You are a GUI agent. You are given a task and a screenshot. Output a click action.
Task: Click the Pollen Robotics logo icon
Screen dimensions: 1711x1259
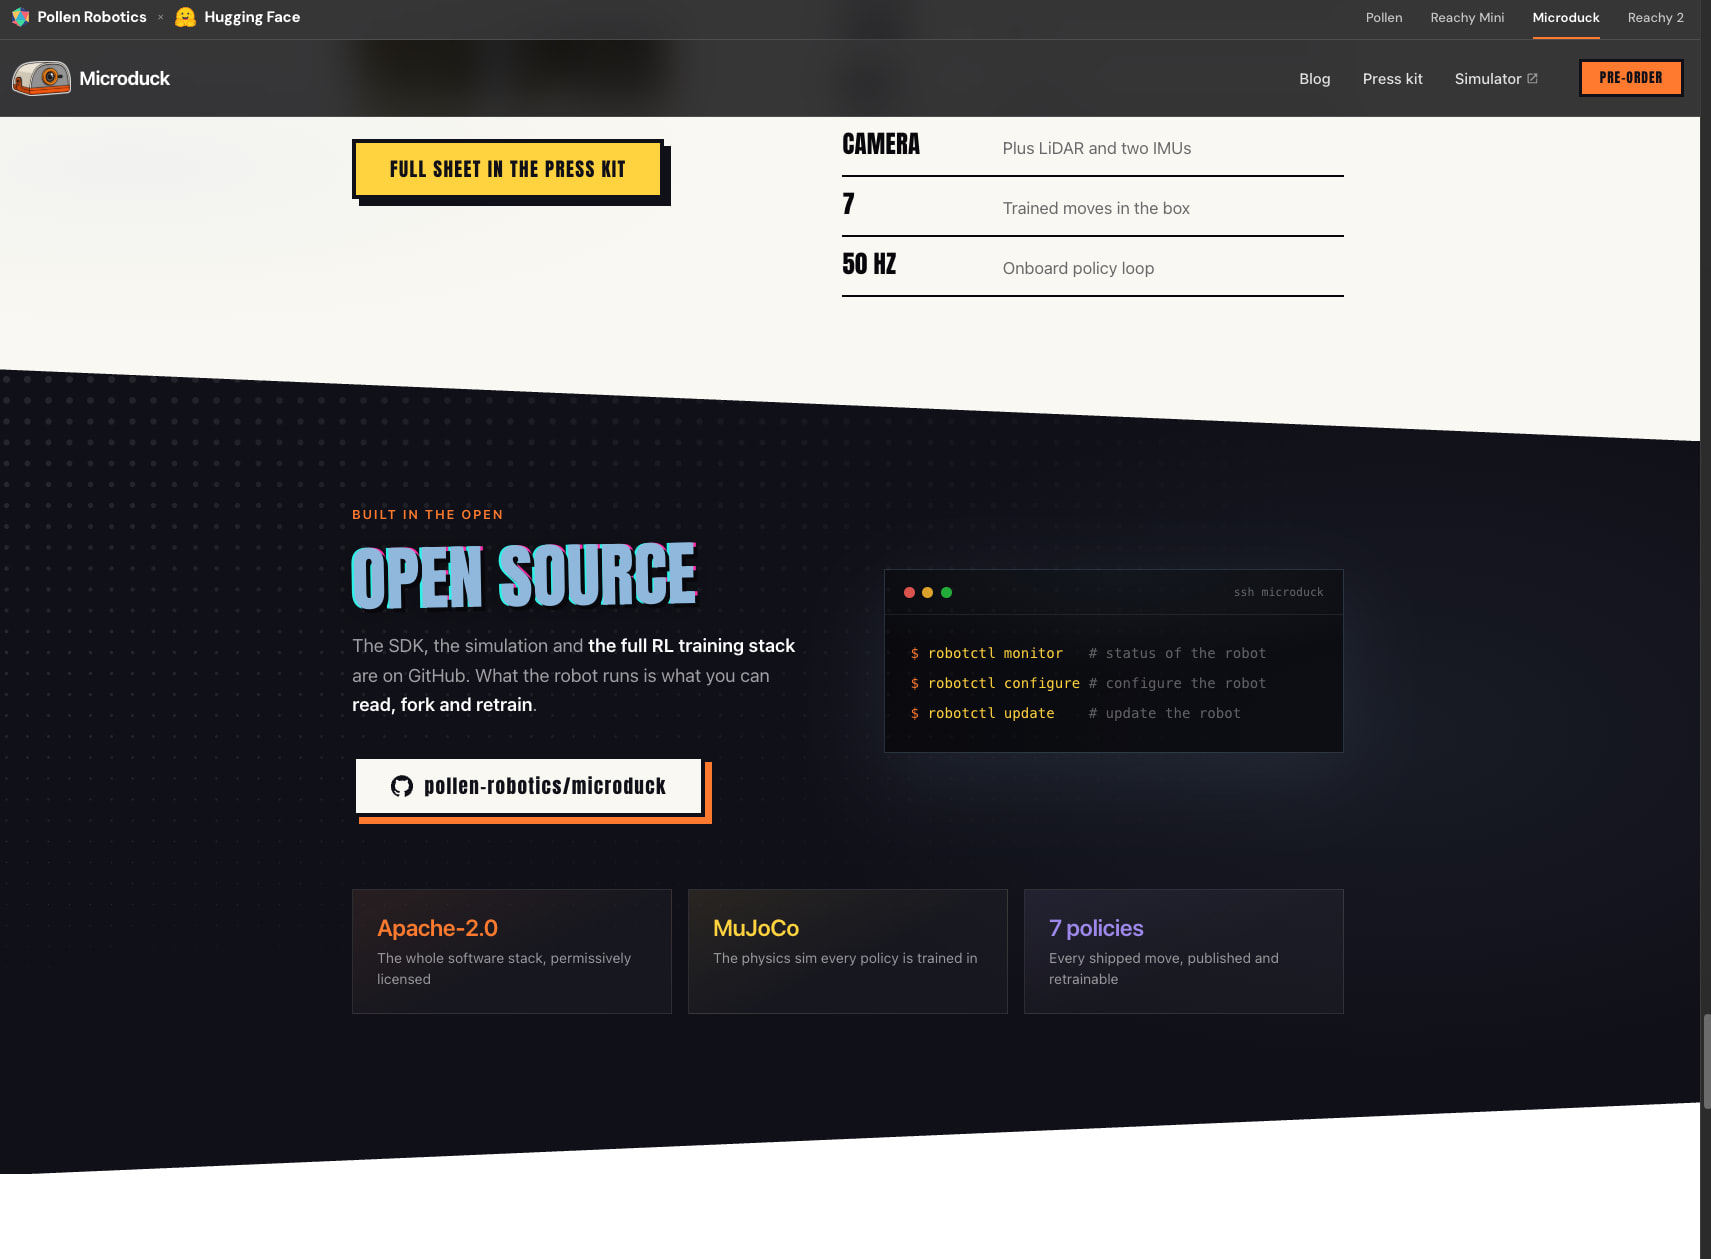click(20, 17)
